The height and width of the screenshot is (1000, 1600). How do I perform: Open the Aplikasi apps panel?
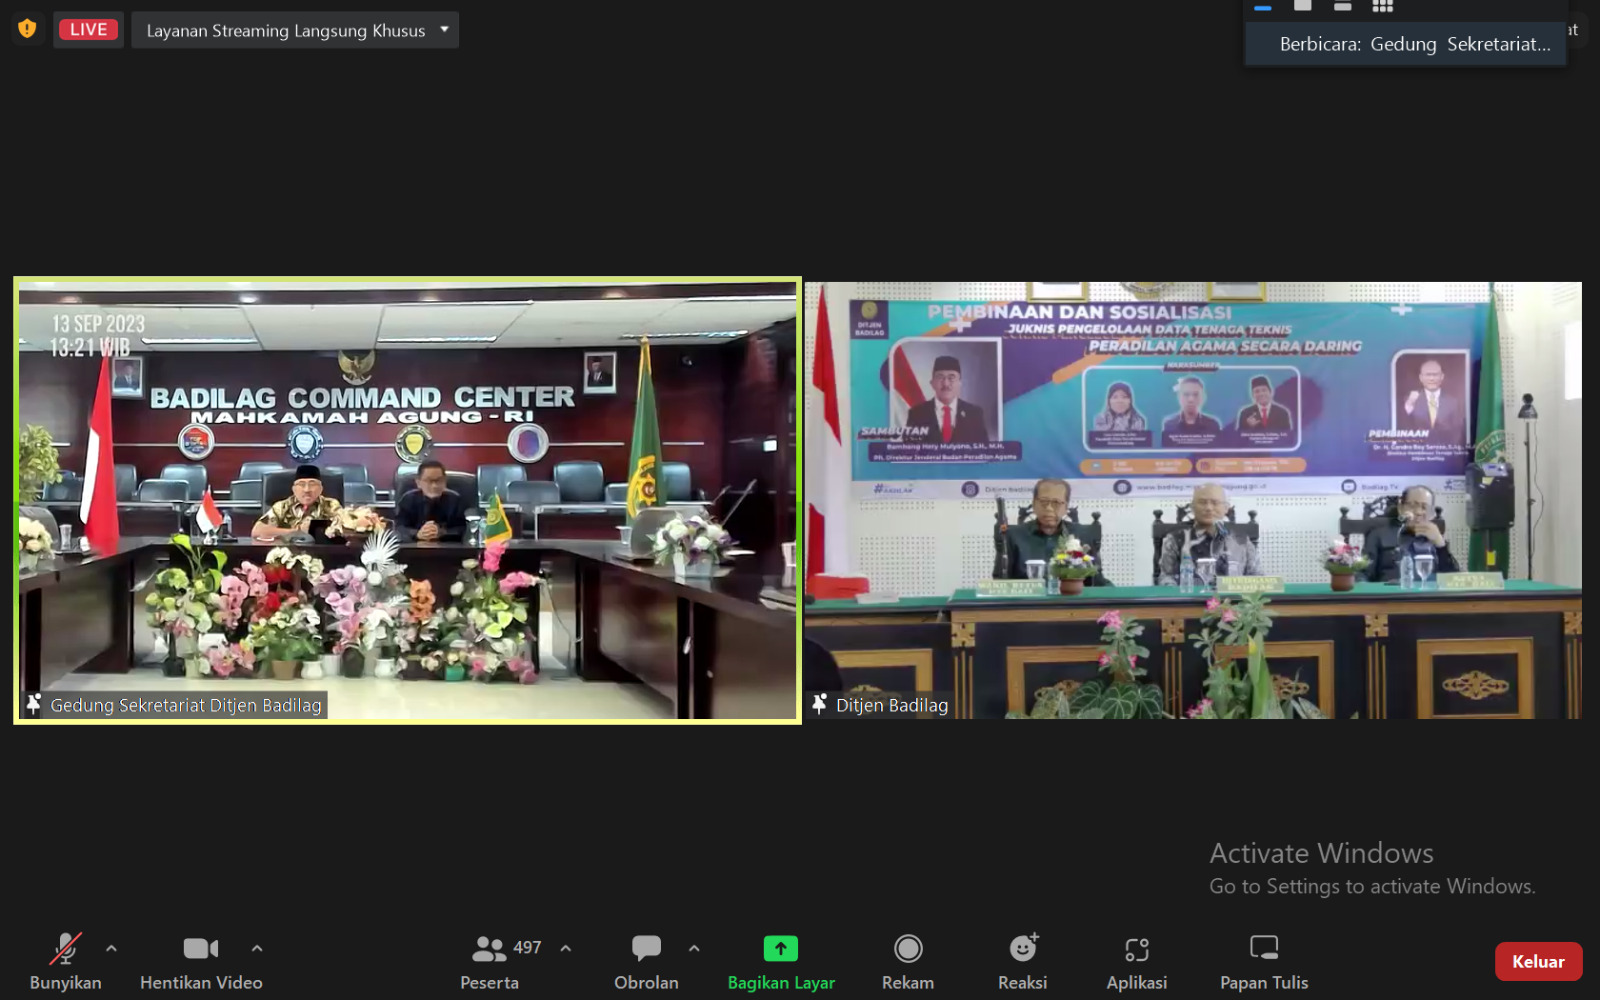(x=1136, y=960)
